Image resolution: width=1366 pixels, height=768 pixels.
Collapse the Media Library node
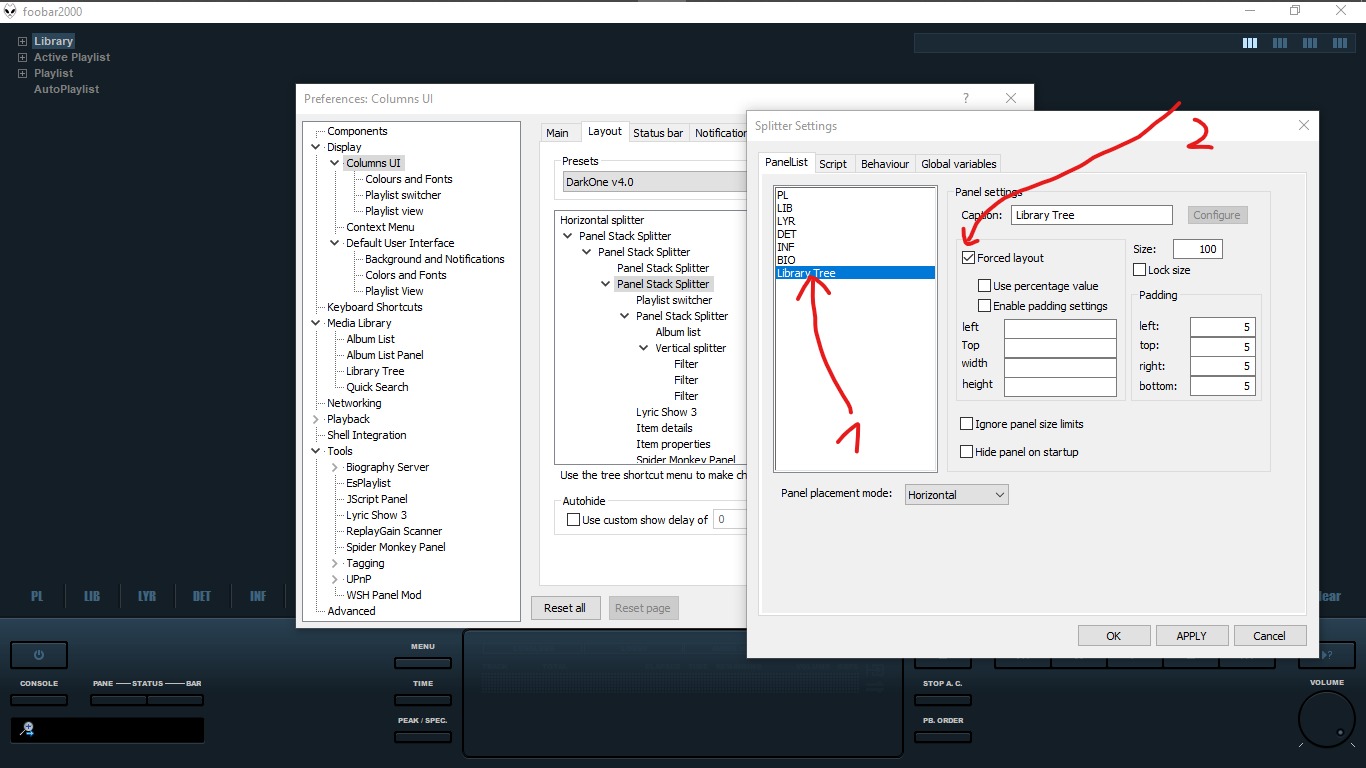(x=316, y=323)
